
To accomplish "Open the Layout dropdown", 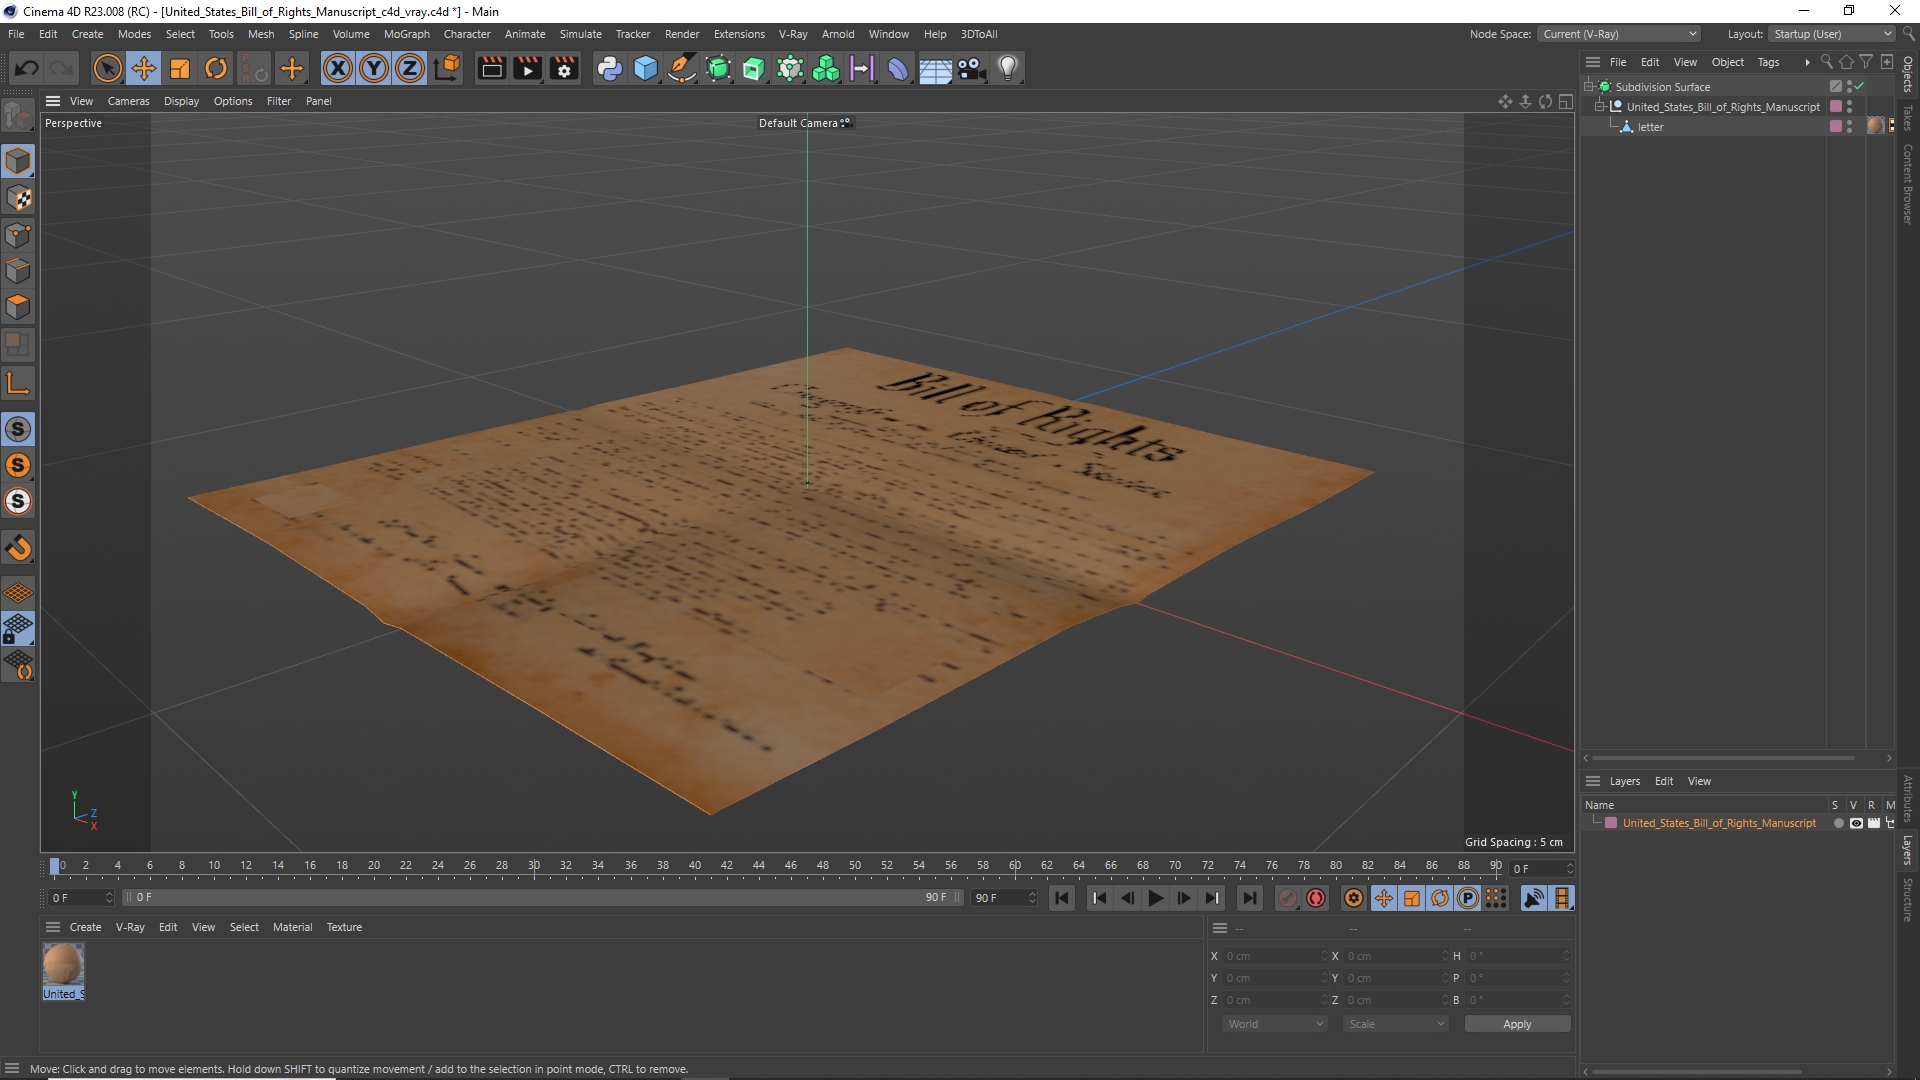I will coord(1832,34).
